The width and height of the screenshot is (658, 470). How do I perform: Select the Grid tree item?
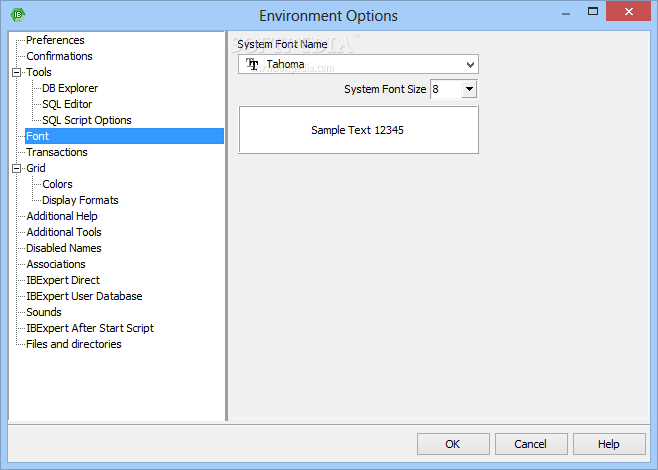(x=36, y=168)
